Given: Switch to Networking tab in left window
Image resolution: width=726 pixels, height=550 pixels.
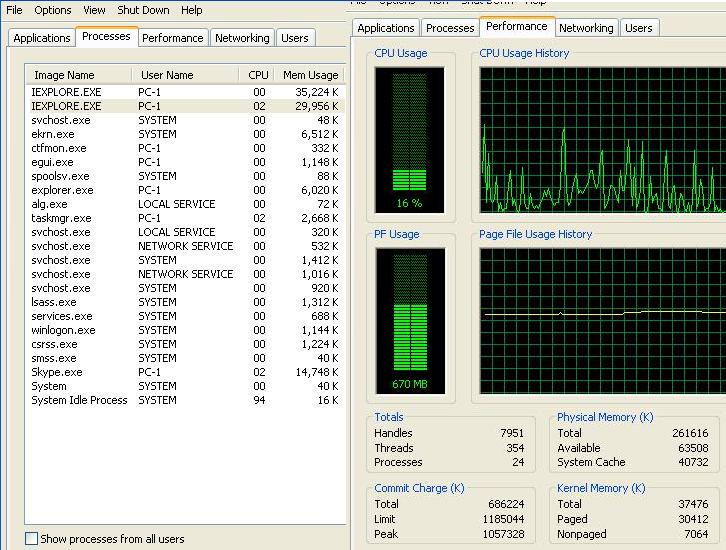Looking at the screenshot, I should [242, 38].
